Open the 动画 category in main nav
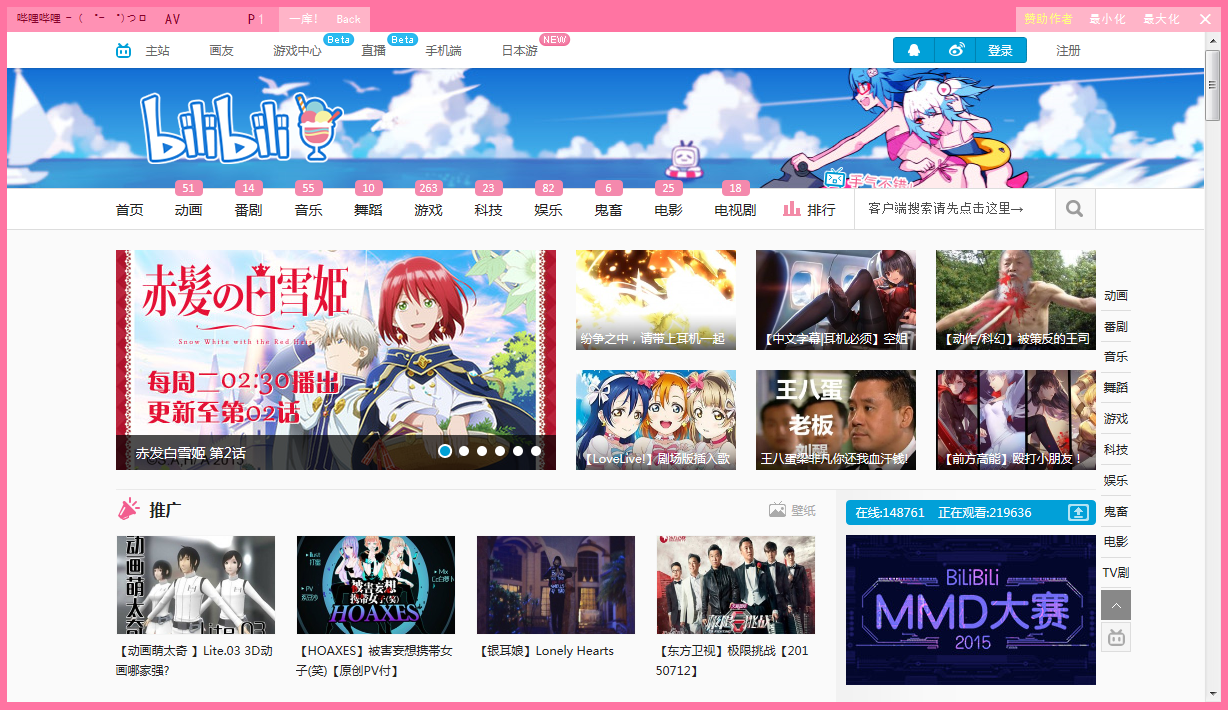This screenshot has height=710, width=1228. pos(188,210)
